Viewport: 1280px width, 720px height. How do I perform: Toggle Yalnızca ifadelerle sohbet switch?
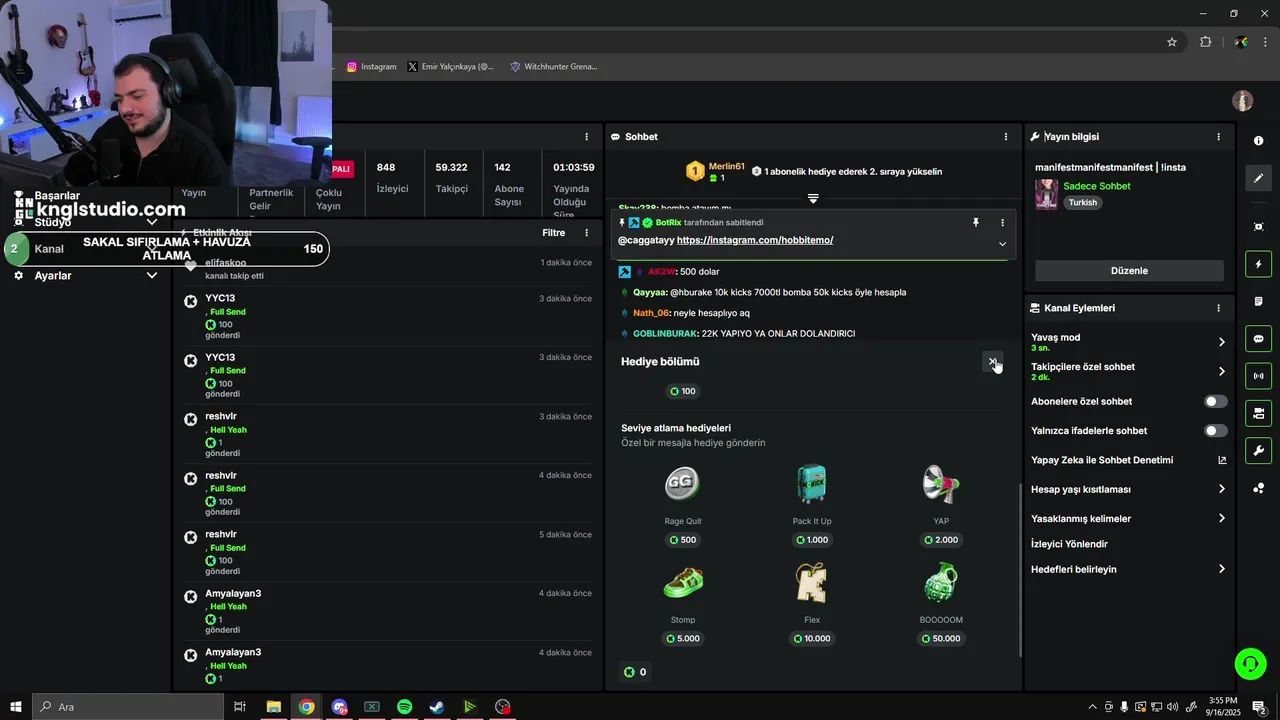[x=1215, y=431]
